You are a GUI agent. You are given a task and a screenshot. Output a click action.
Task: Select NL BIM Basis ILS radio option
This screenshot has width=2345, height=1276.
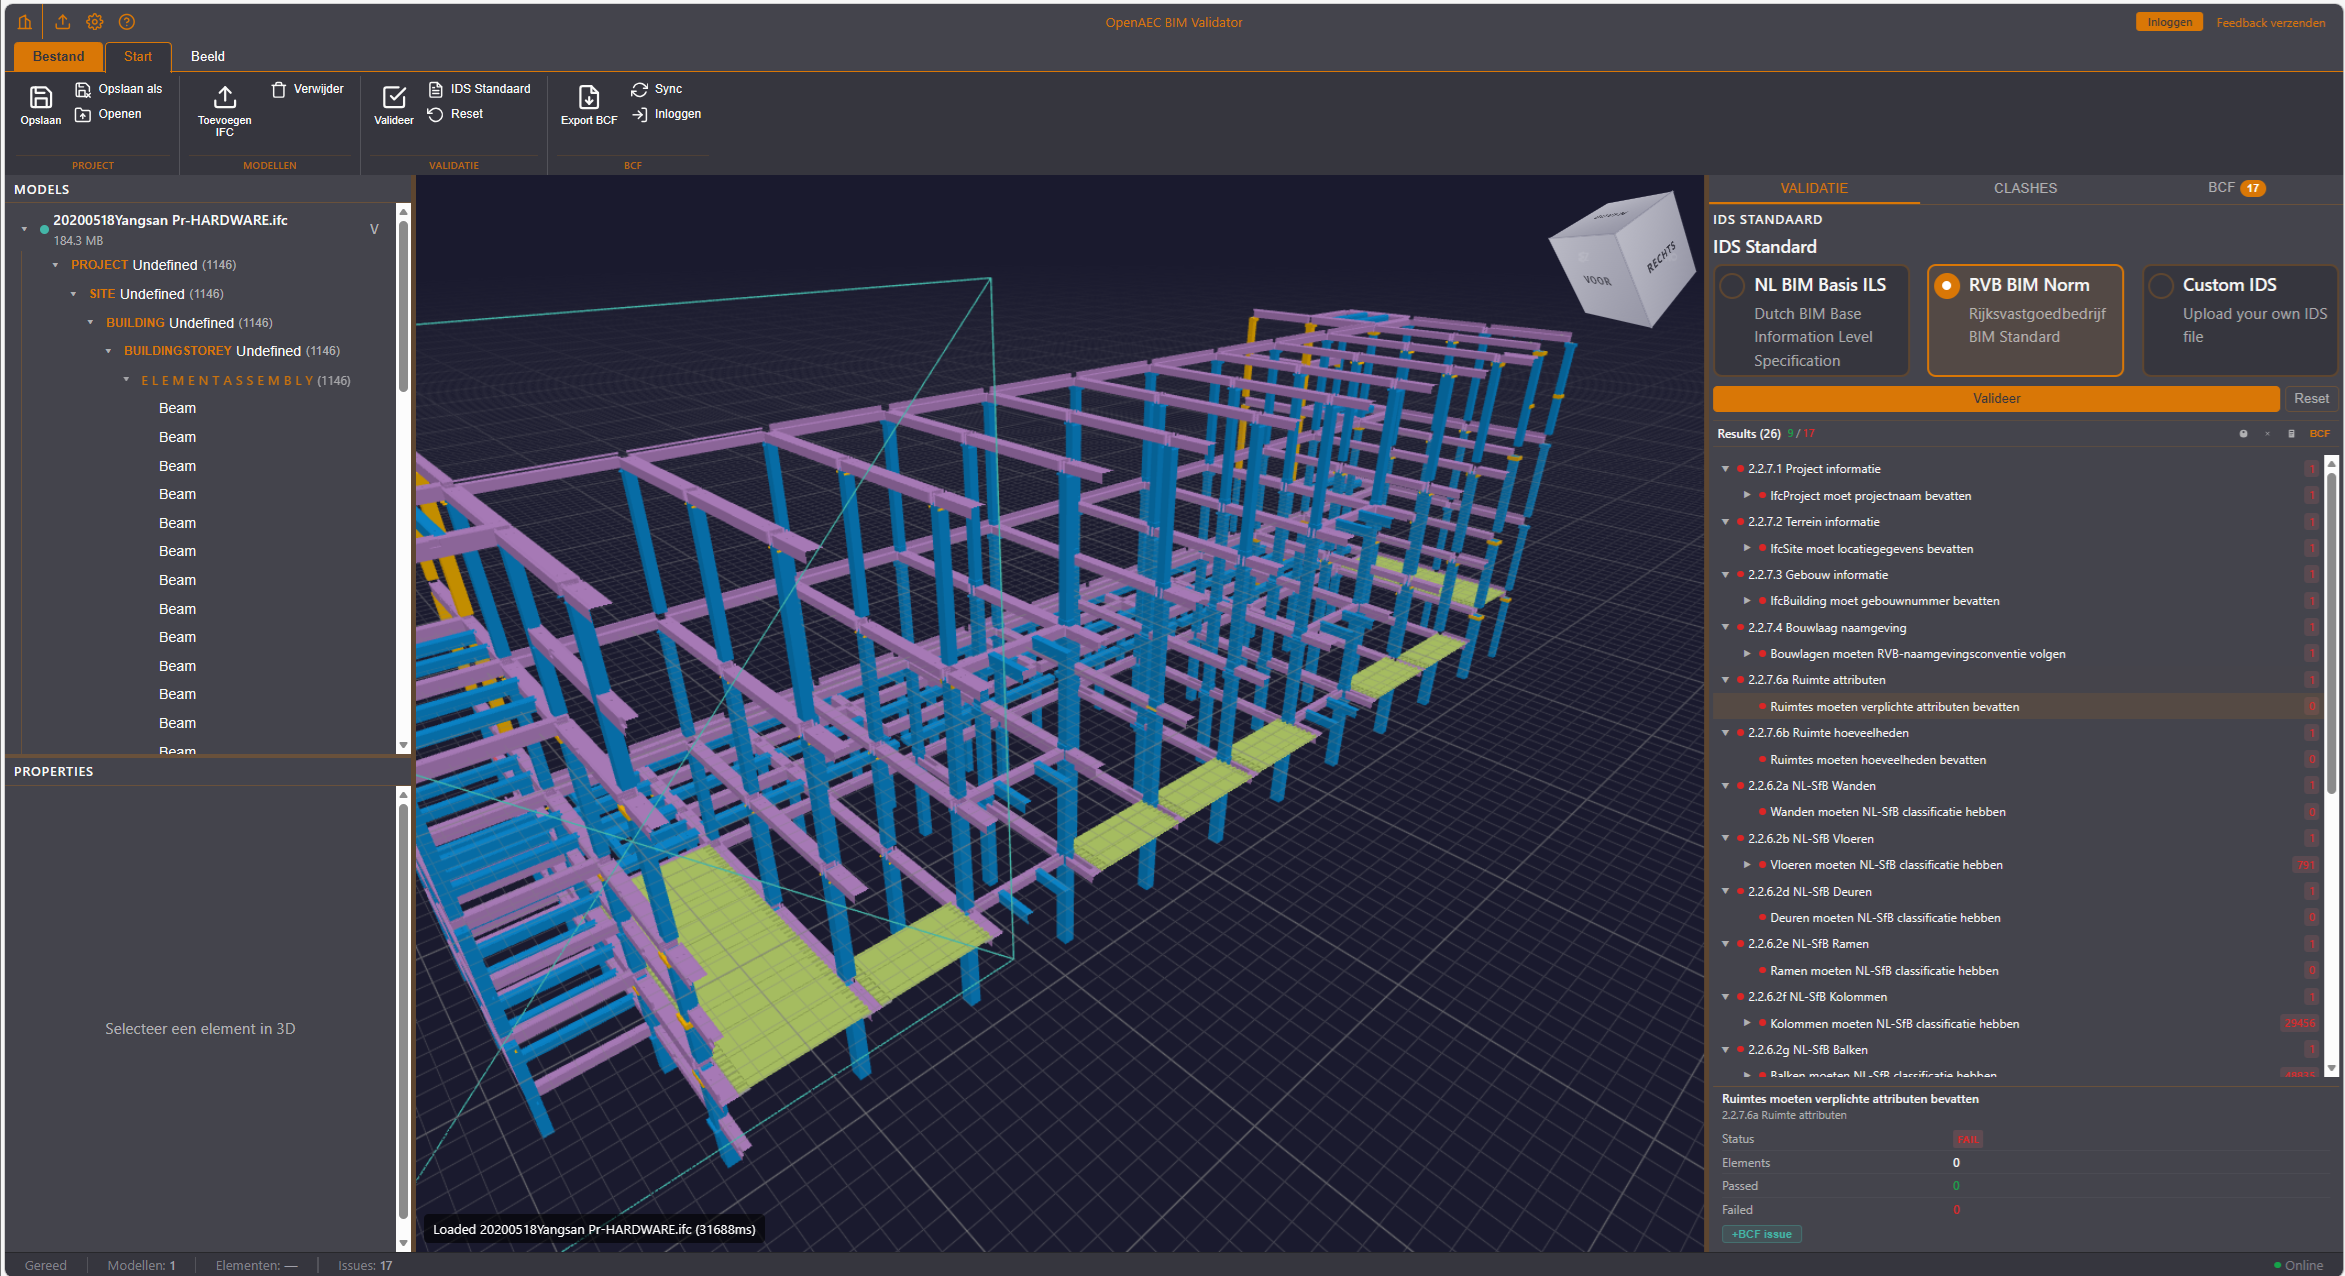(x=1732, y=286)
